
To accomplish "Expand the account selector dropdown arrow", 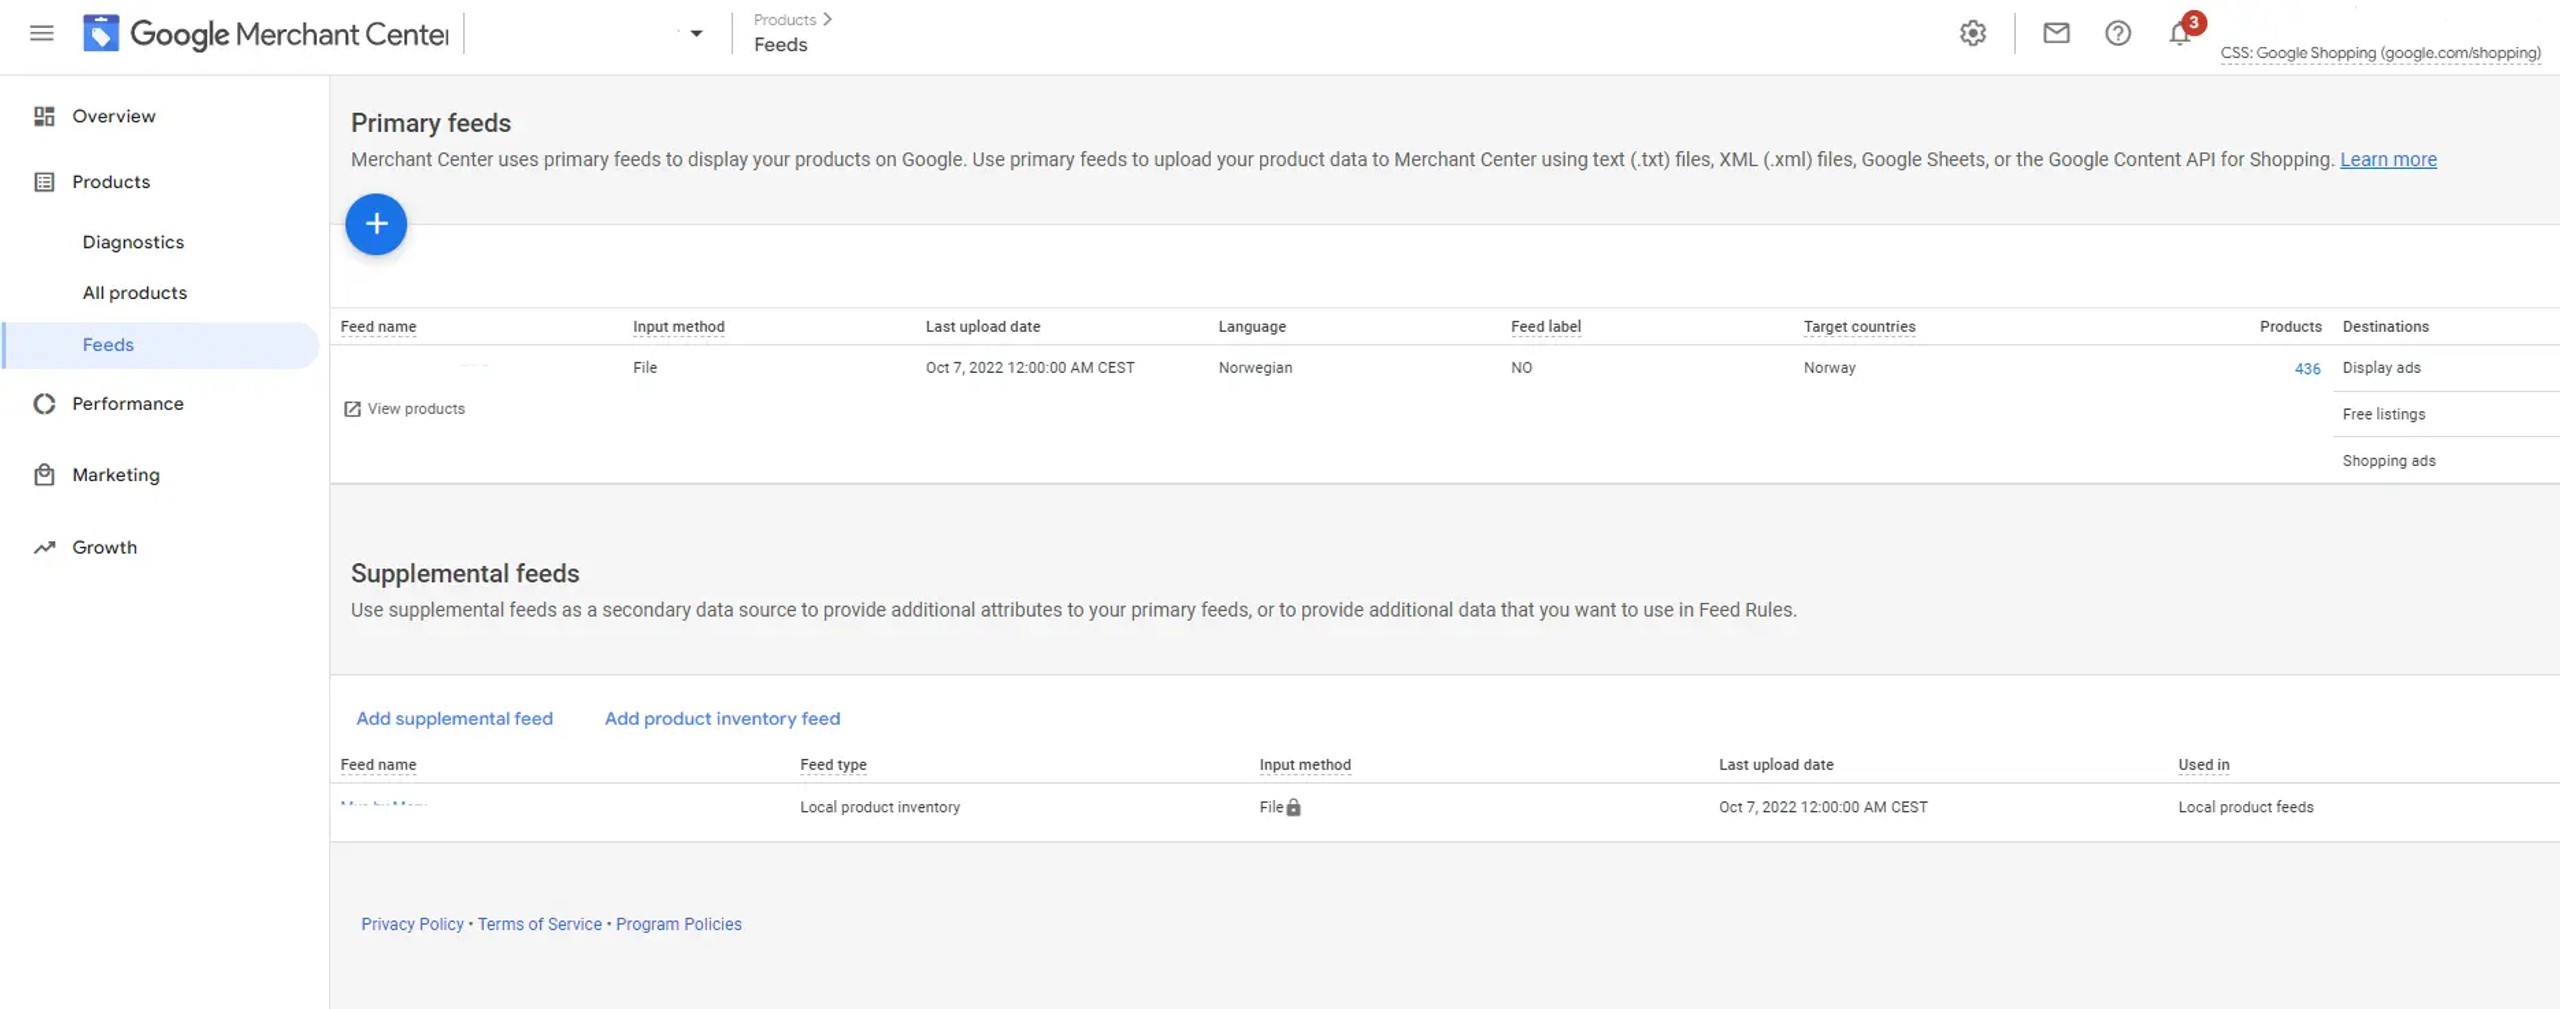I will [696, 33].
